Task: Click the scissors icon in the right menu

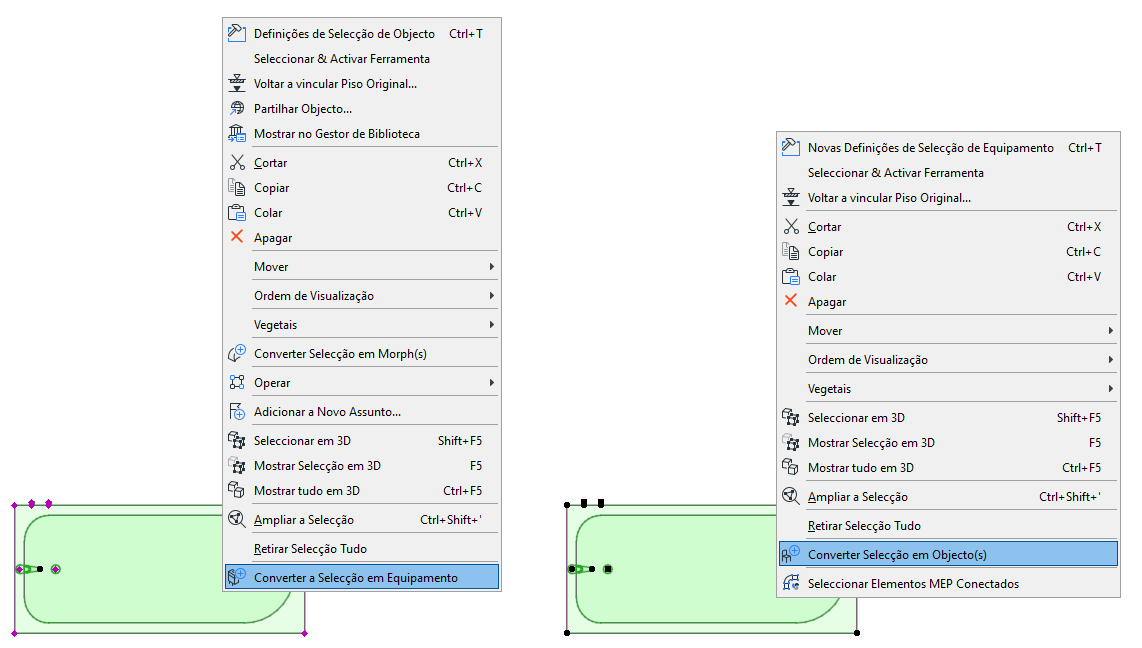Action: tap(791, 226)
